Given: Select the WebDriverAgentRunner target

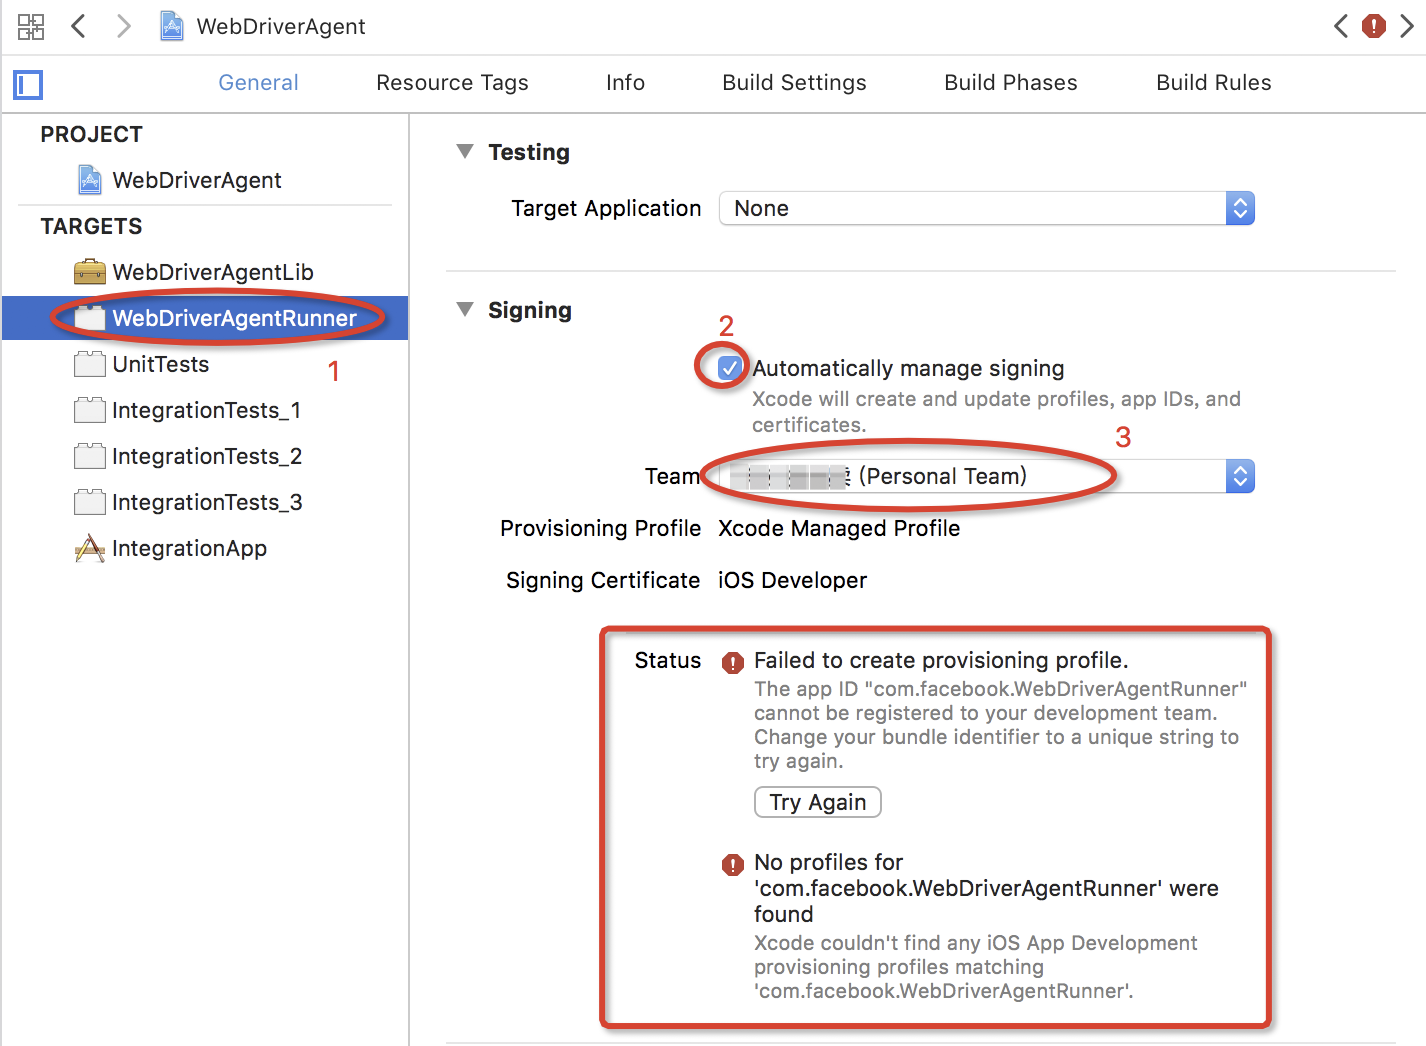Looking at the screenshot, I should [205, 318].
